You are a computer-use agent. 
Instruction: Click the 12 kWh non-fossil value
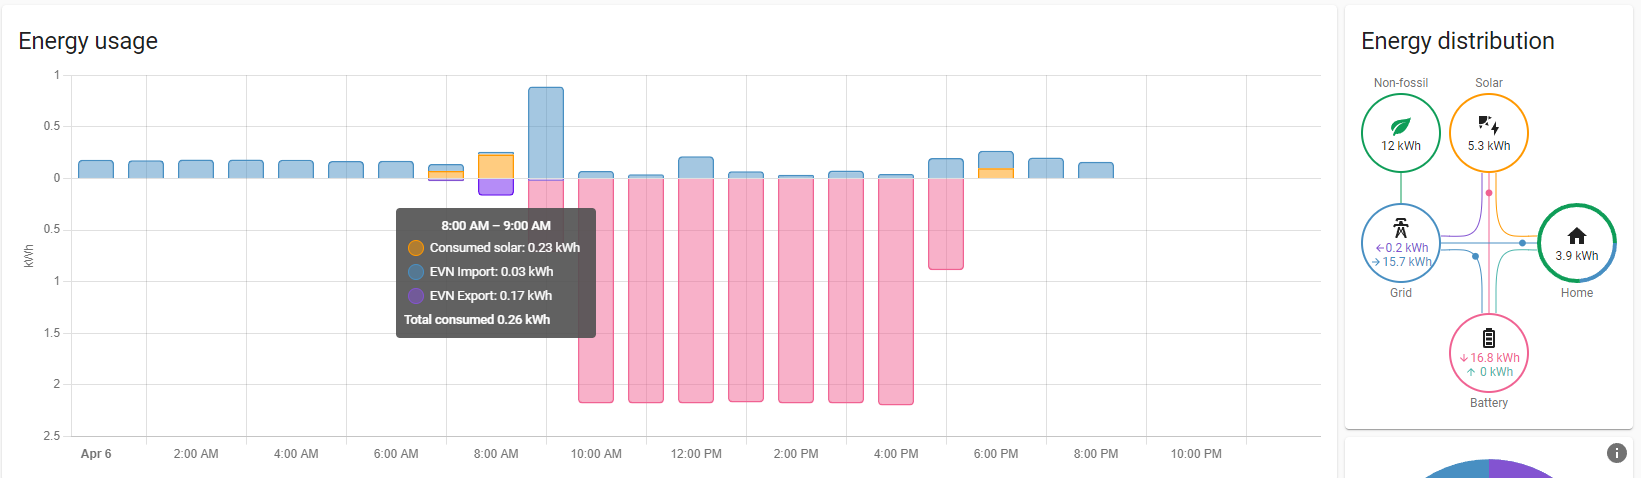[x=1401, y=146]
